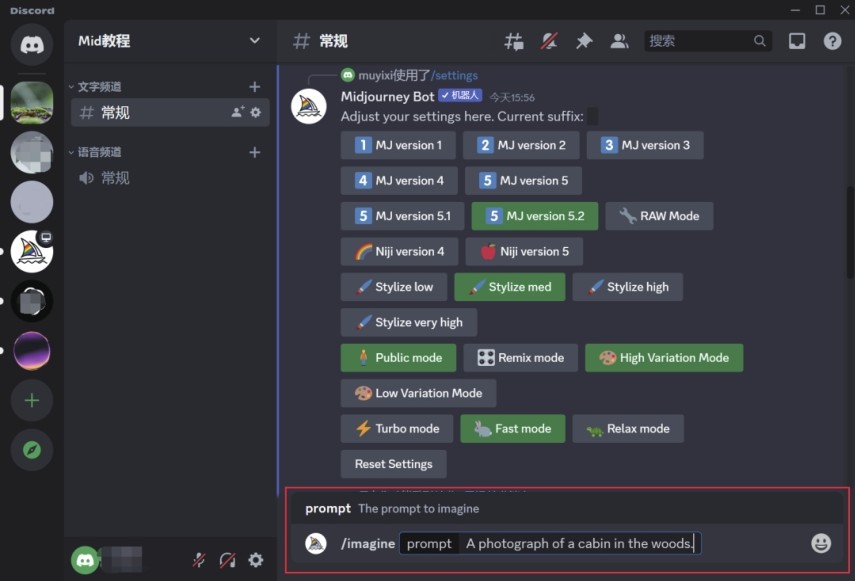Screen dimensions: 855x581
Task: Enable RAW Mode
Action: [x=659, y=216]
